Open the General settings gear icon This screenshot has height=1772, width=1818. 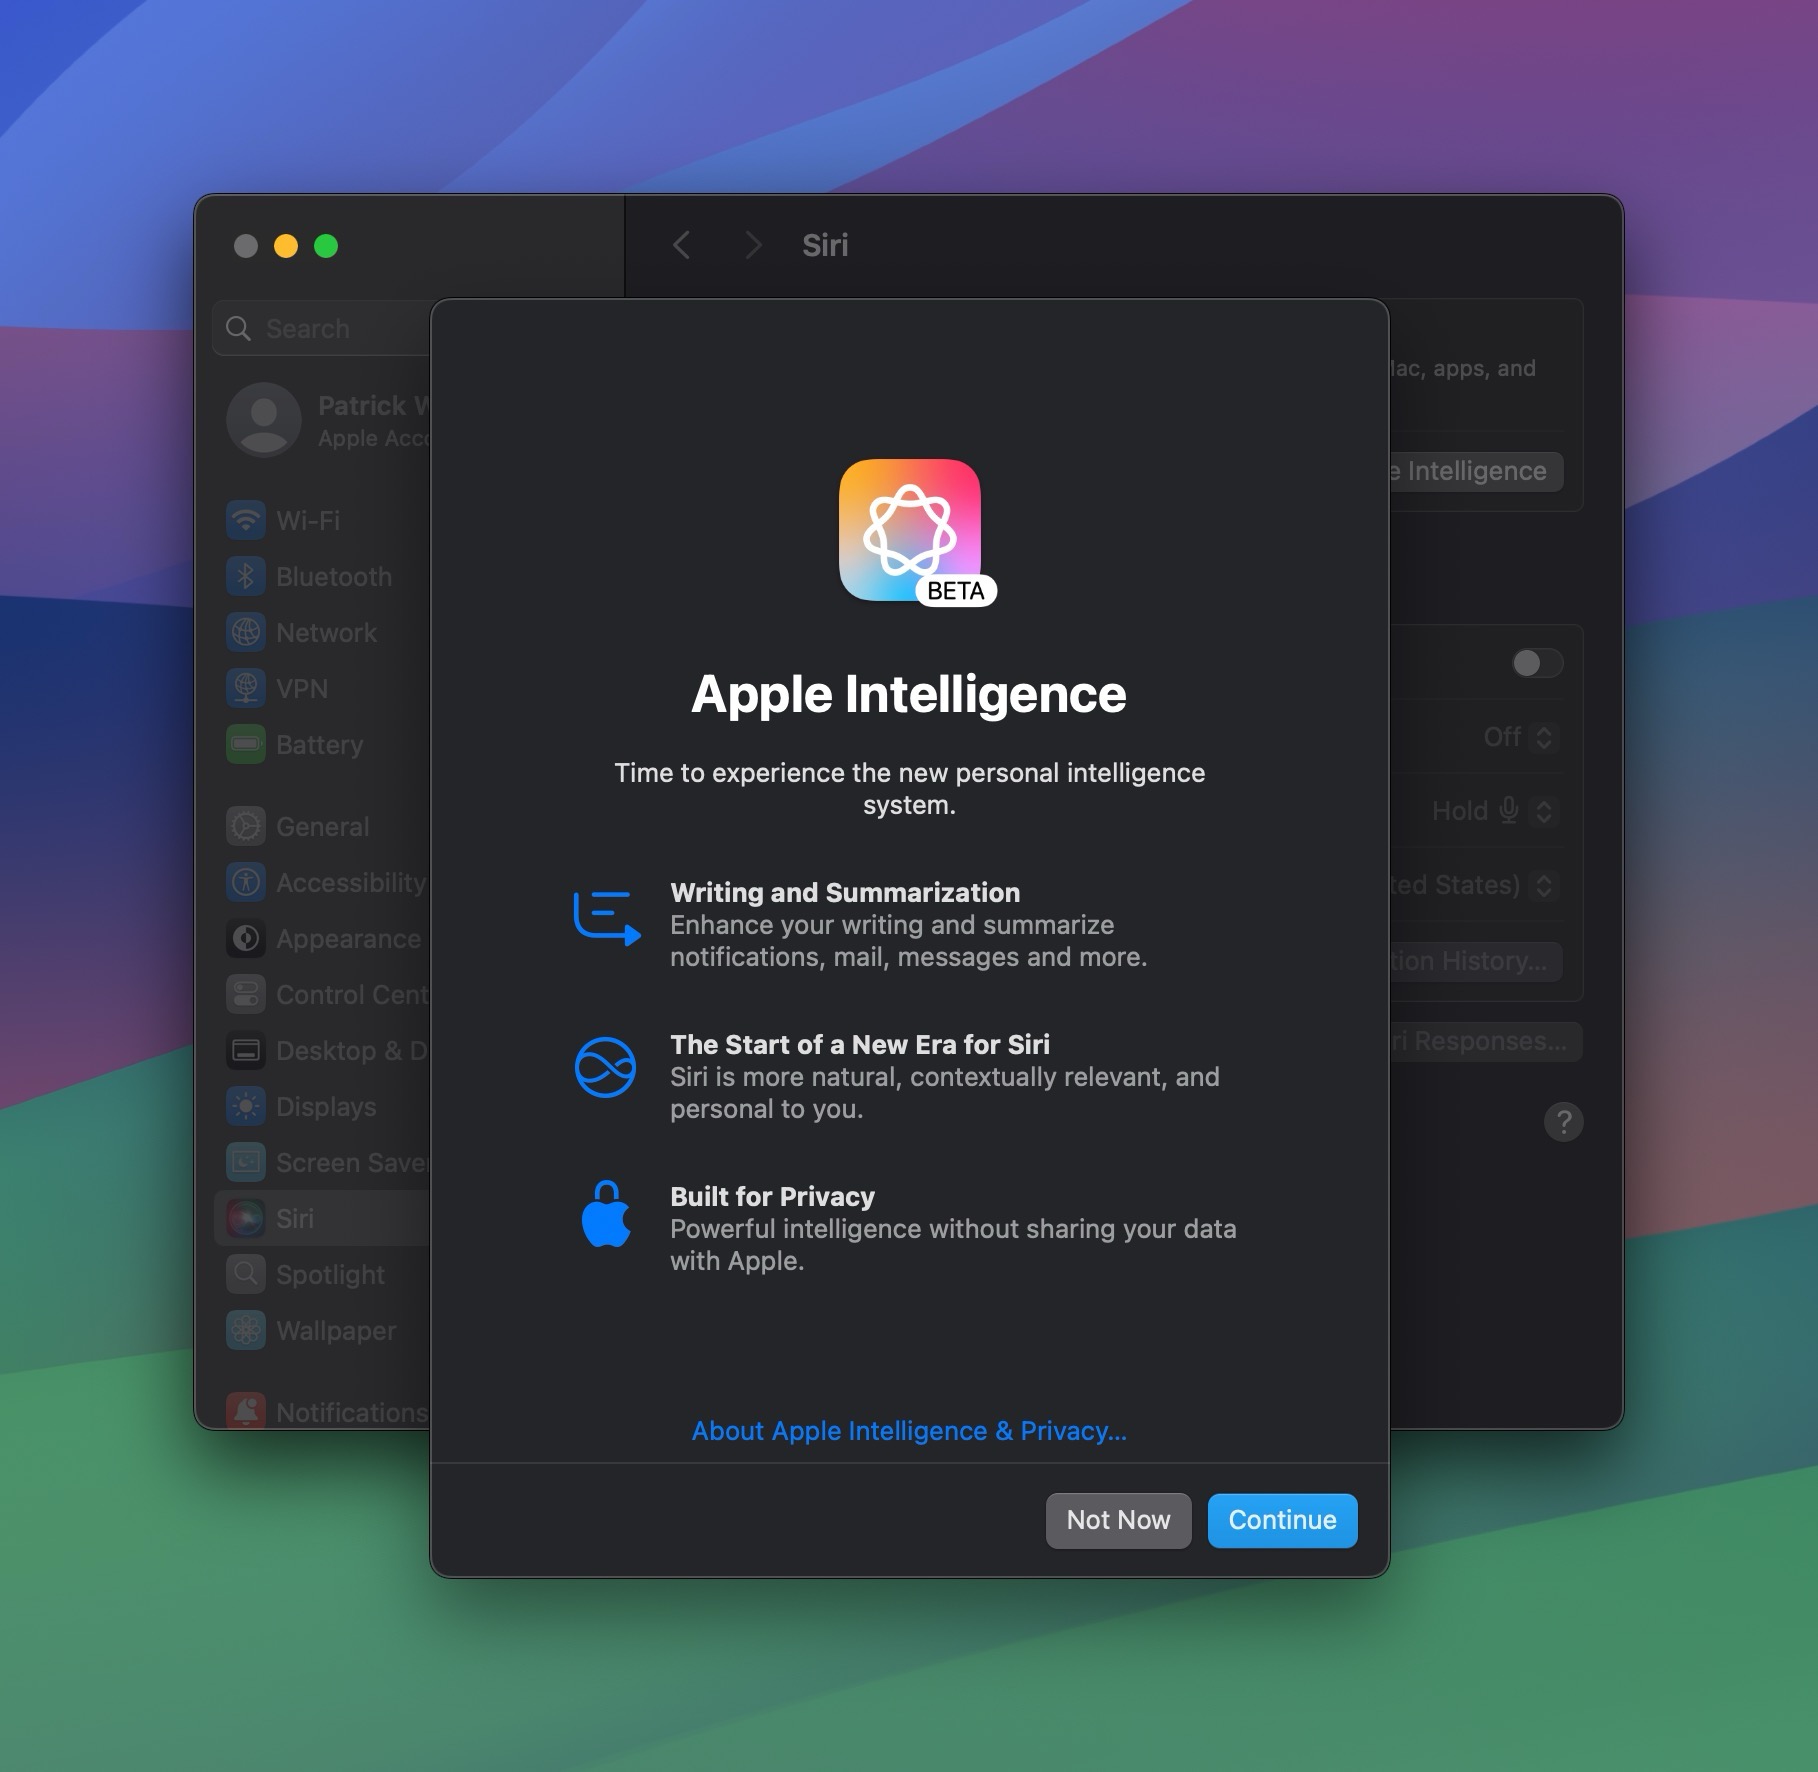pyautogui.click(x=246, y=826)
